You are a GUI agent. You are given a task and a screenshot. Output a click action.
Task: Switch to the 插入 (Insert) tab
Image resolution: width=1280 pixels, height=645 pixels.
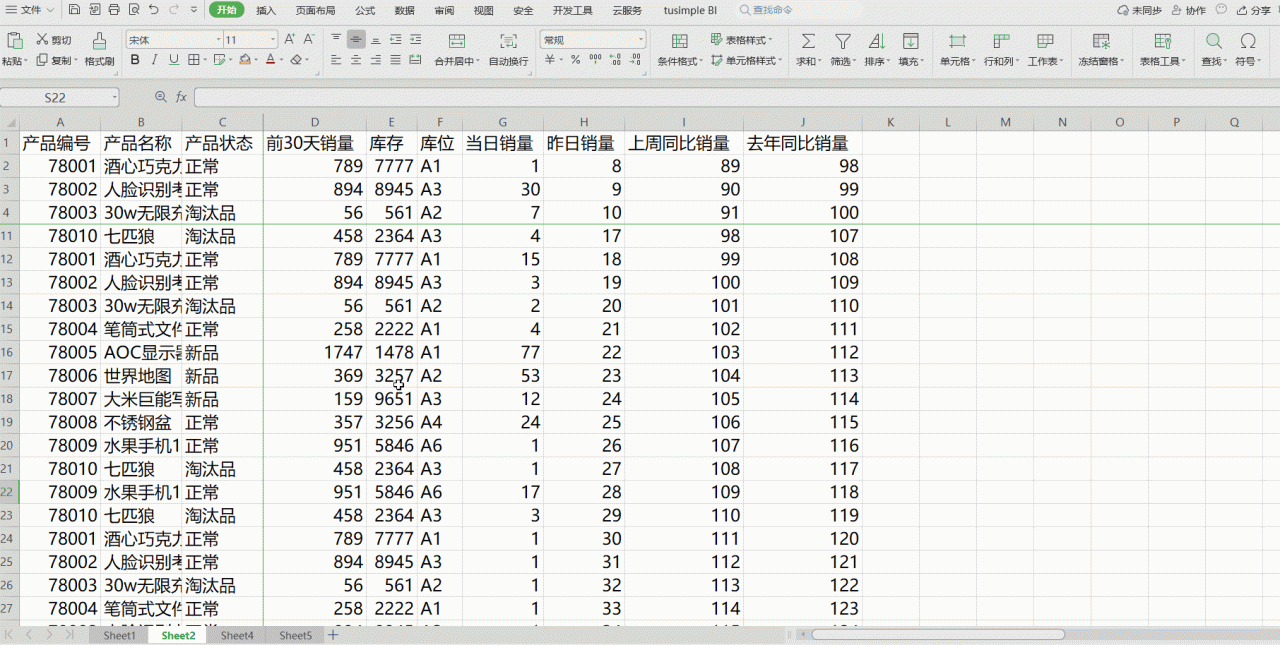[266, 10]
